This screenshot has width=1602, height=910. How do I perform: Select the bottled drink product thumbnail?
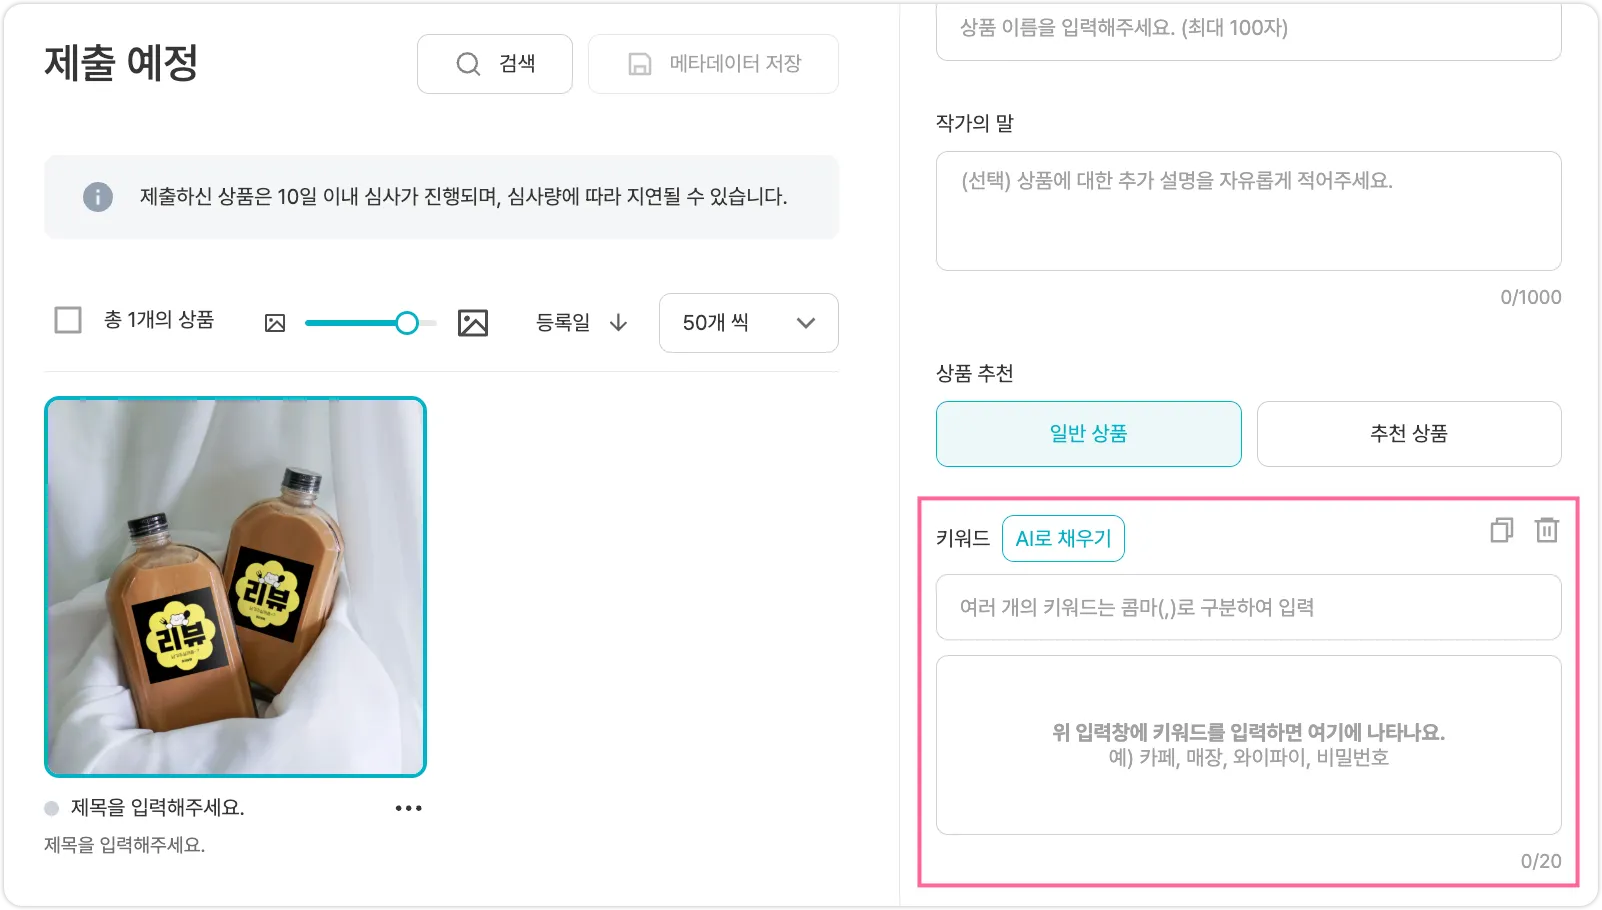(235, 587)
